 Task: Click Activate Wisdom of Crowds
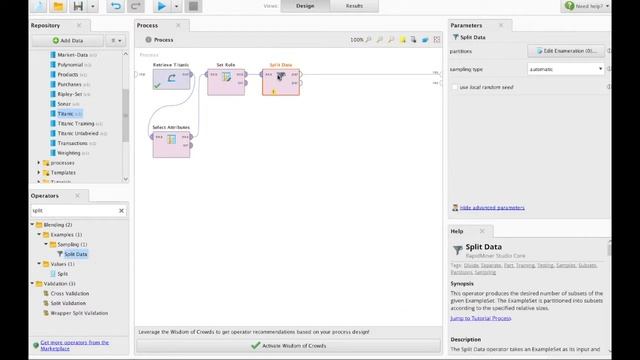[289, 346]
